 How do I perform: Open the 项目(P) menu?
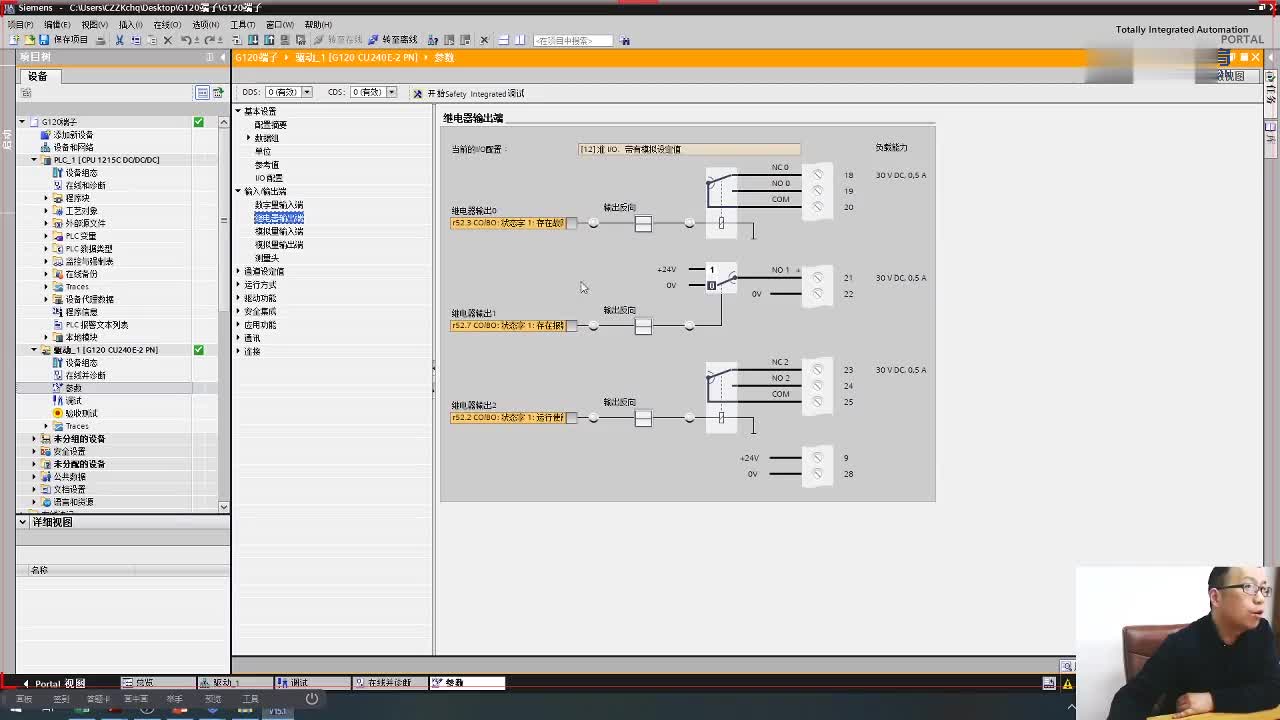[x=19, y=24]
